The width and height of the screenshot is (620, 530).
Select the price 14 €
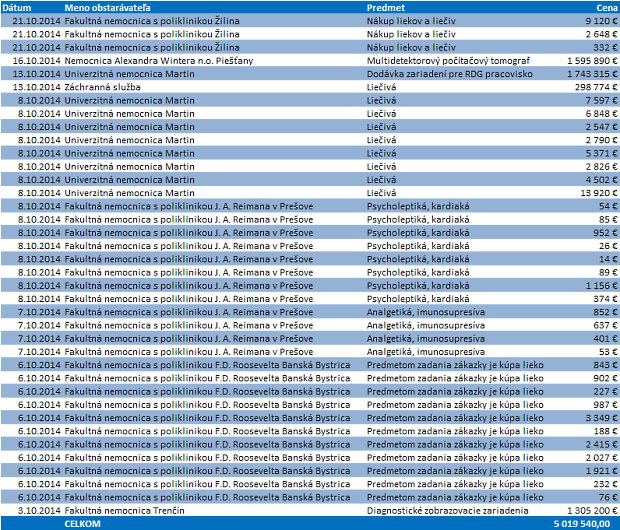coord(608,259)
